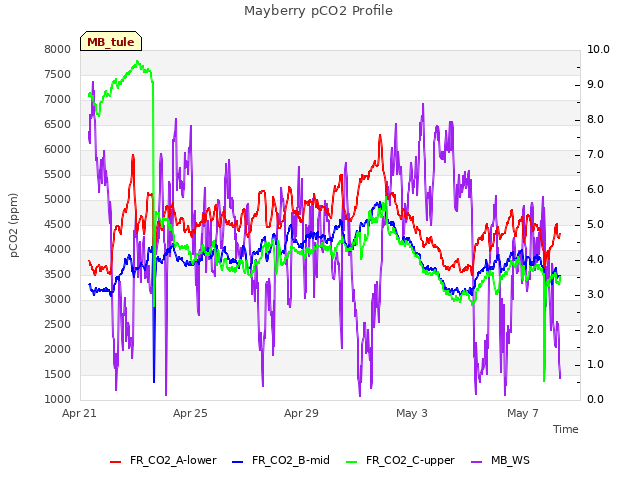The image size is (640, 480).
Task: Toggle the FR_CO2_B-mid legend label
Action: pos(291,460)
